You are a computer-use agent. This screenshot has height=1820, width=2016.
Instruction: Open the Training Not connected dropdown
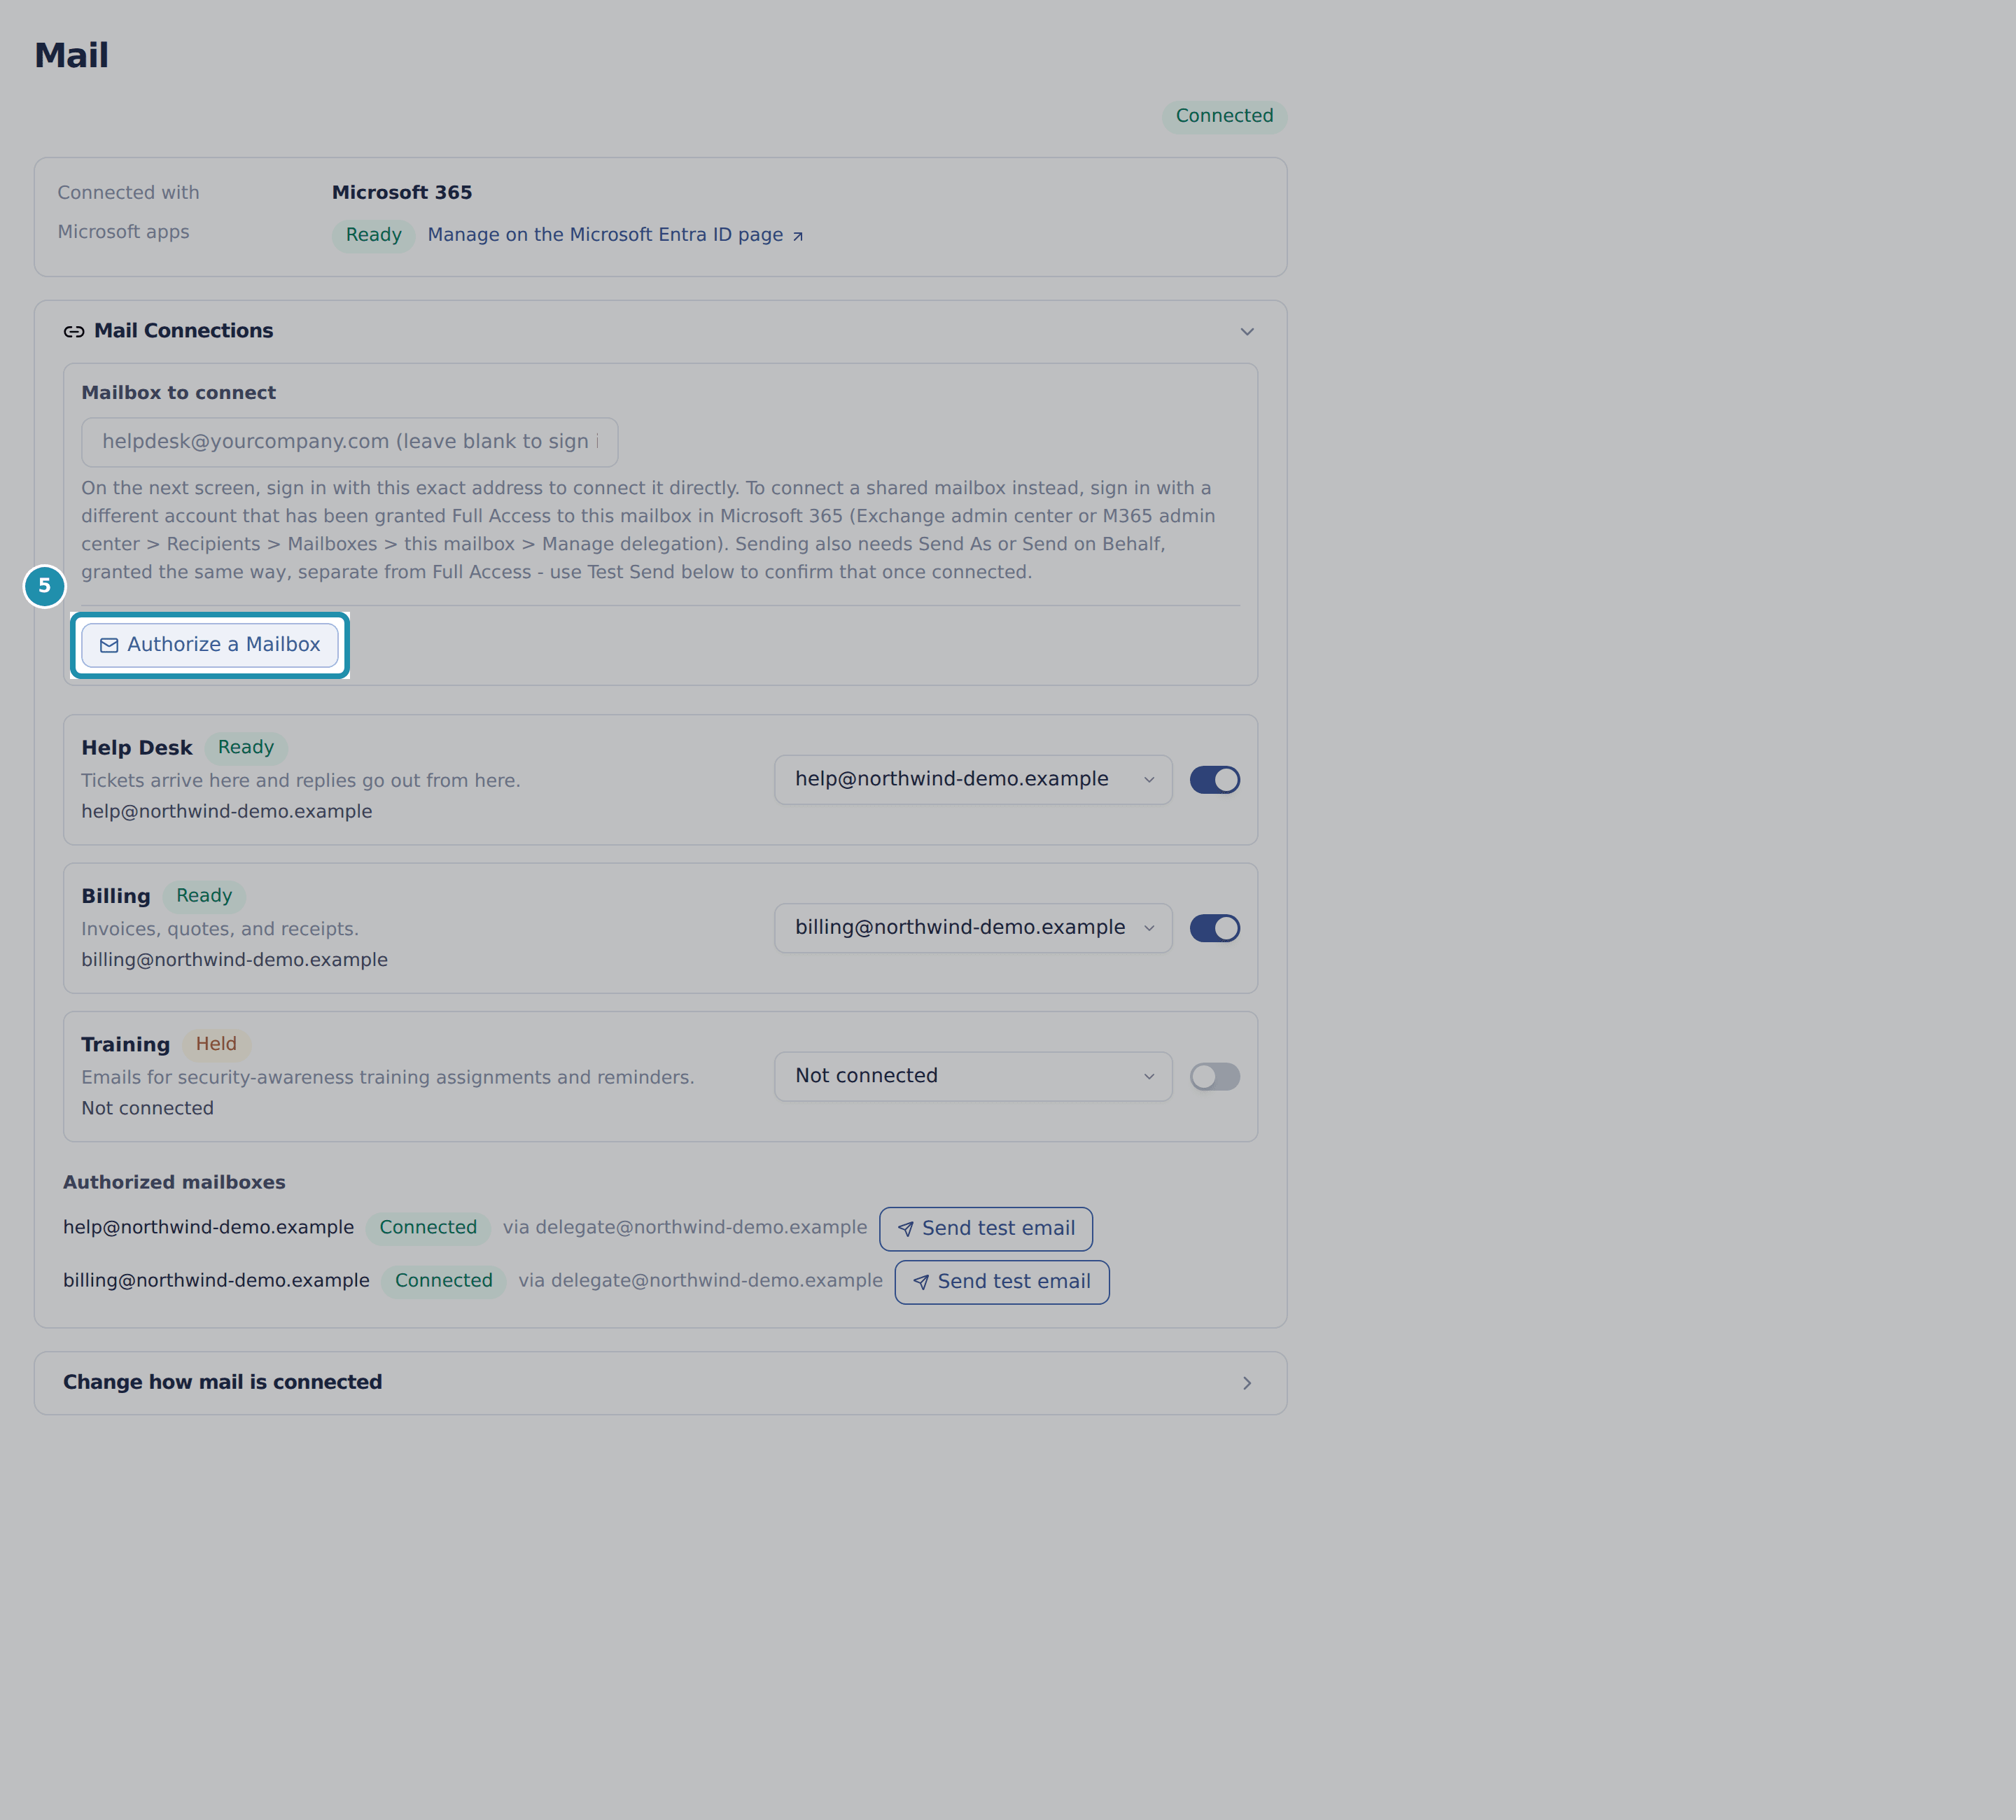click(x=973, y=1077)
